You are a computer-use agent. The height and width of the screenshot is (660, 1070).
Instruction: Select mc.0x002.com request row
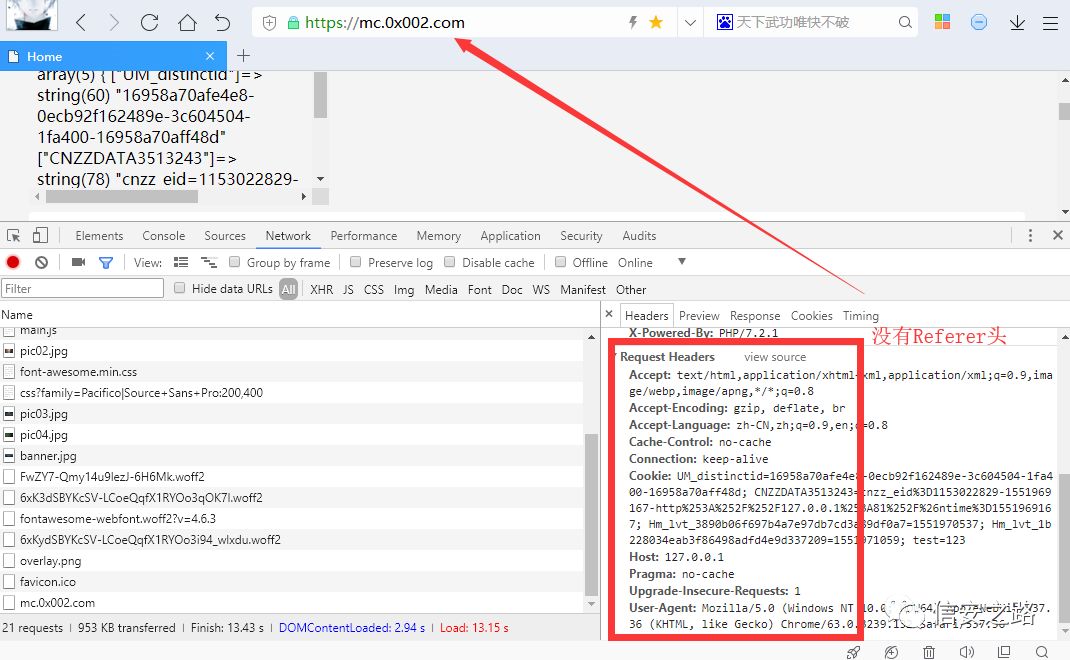click(292, 603)
